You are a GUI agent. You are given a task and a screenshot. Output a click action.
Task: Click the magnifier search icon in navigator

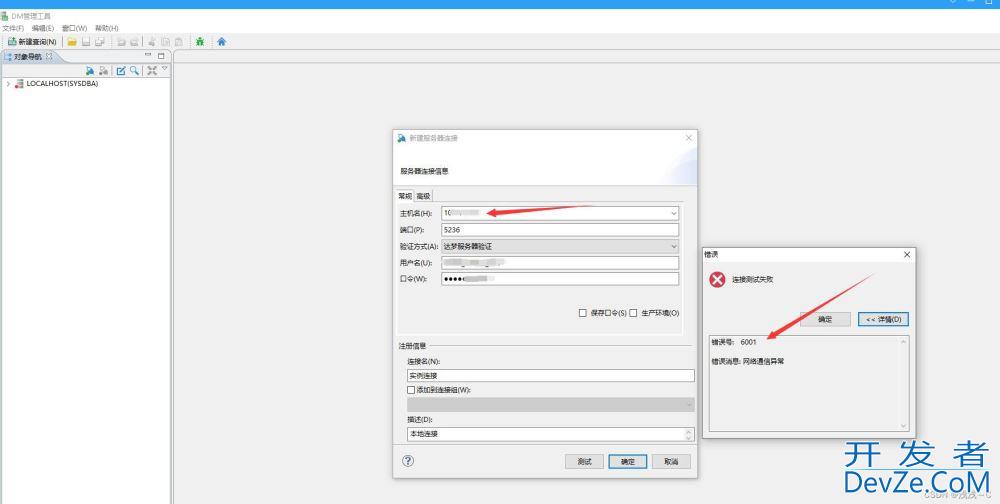(x=135, y=70)
